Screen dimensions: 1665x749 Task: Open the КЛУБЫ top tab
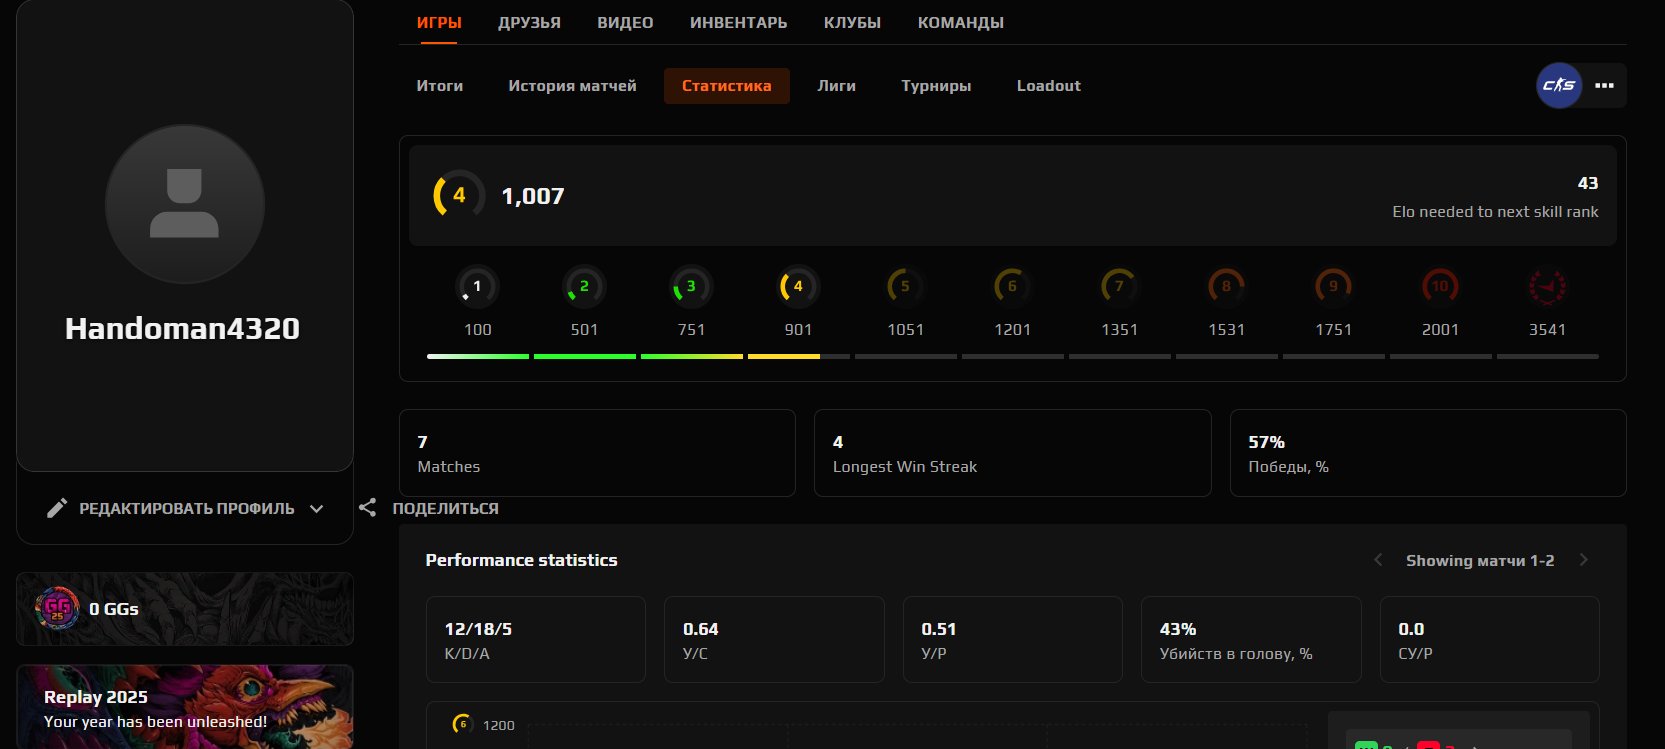tap(853, 22)
